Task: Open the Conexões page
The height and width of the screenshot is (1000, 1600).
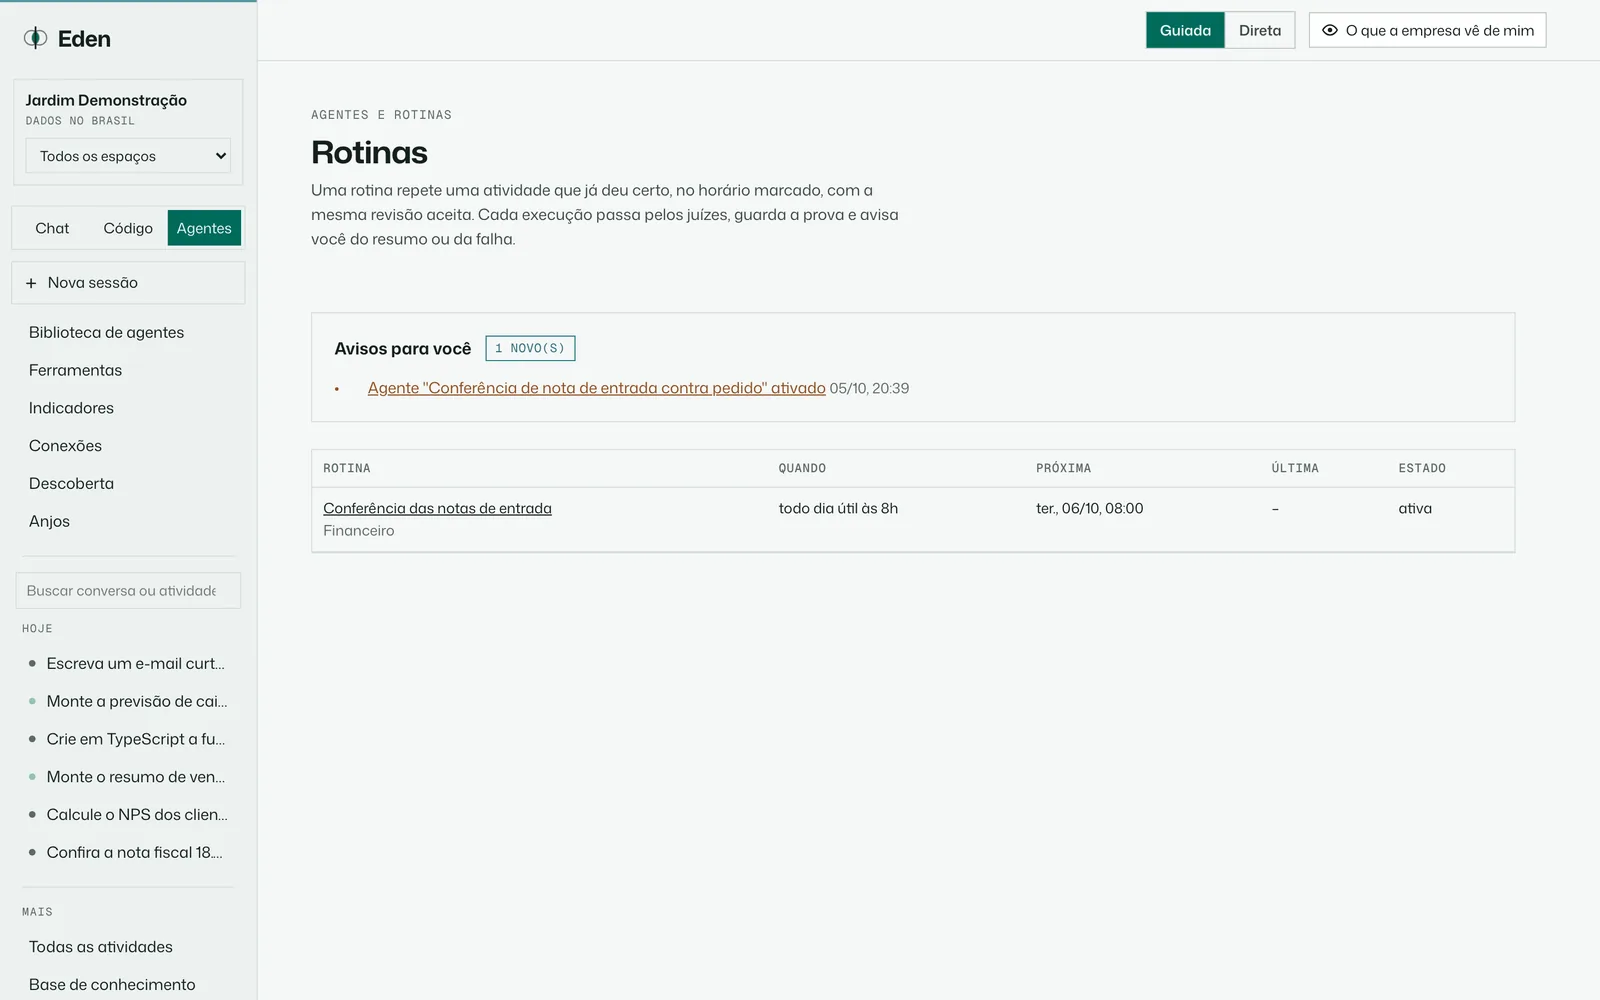Action: 65,446
